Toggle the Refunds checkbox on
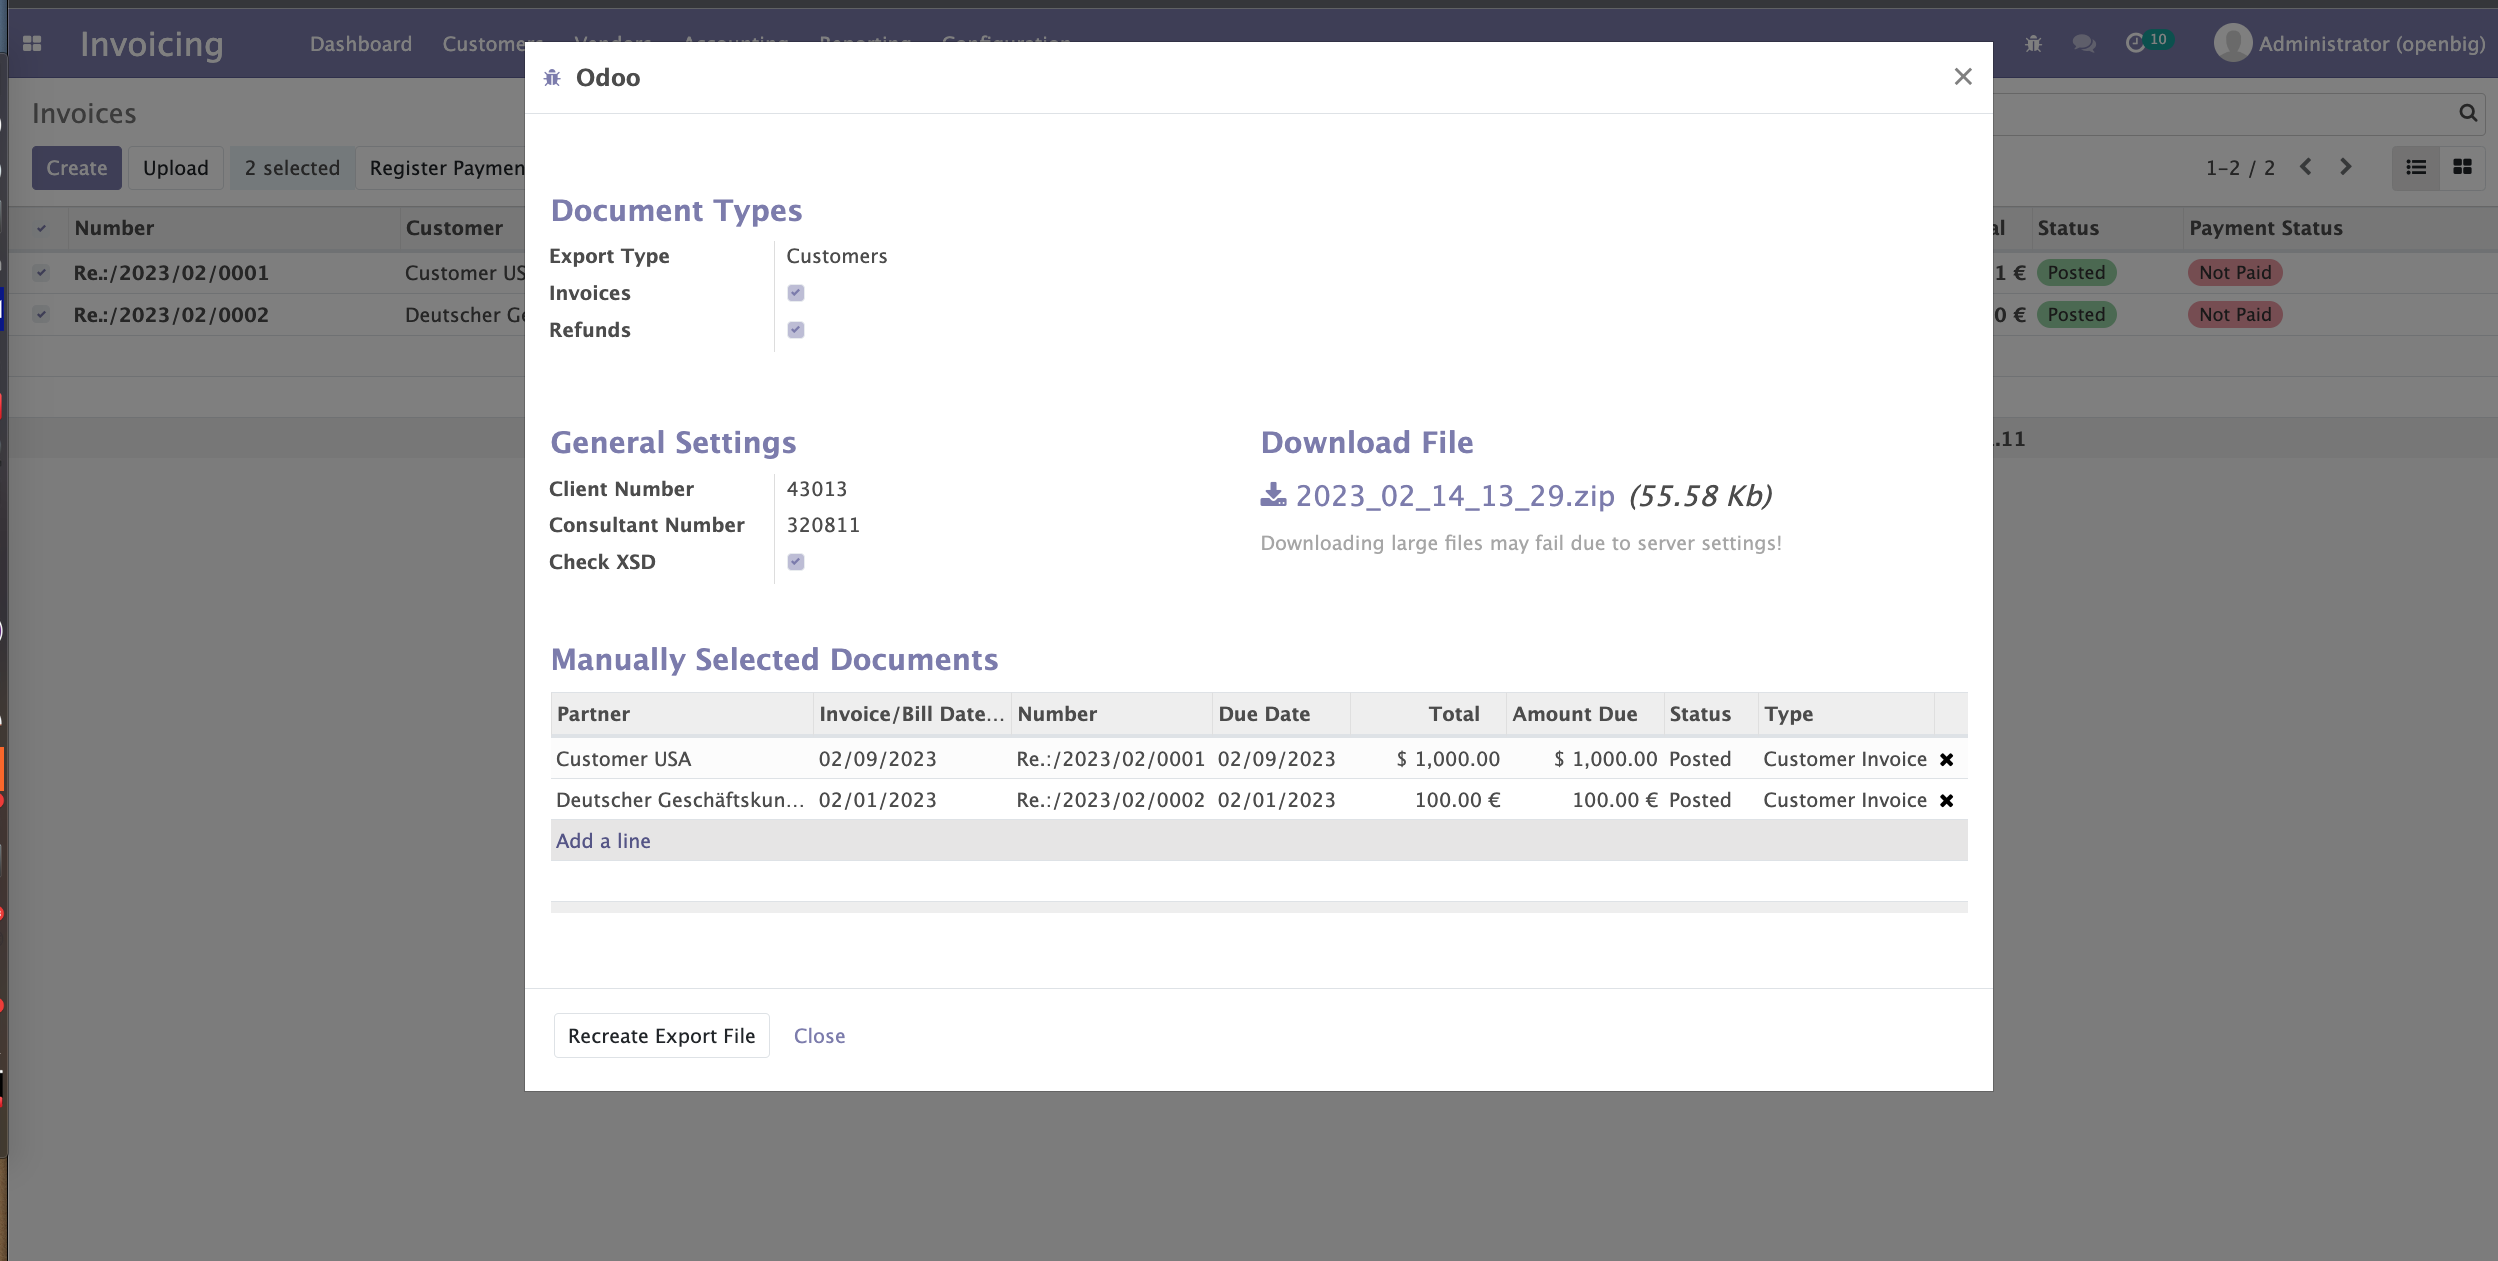Screen dimensions: 2498x1261 [x=796, y=330]
